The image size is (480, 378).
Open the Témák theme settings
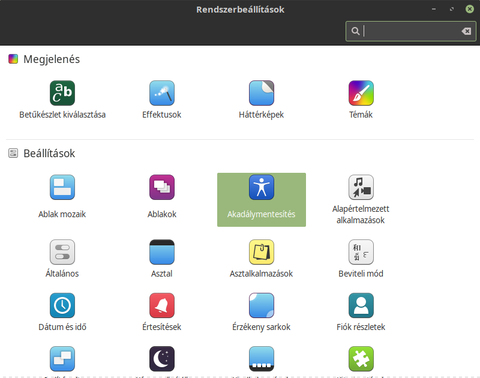361,100
